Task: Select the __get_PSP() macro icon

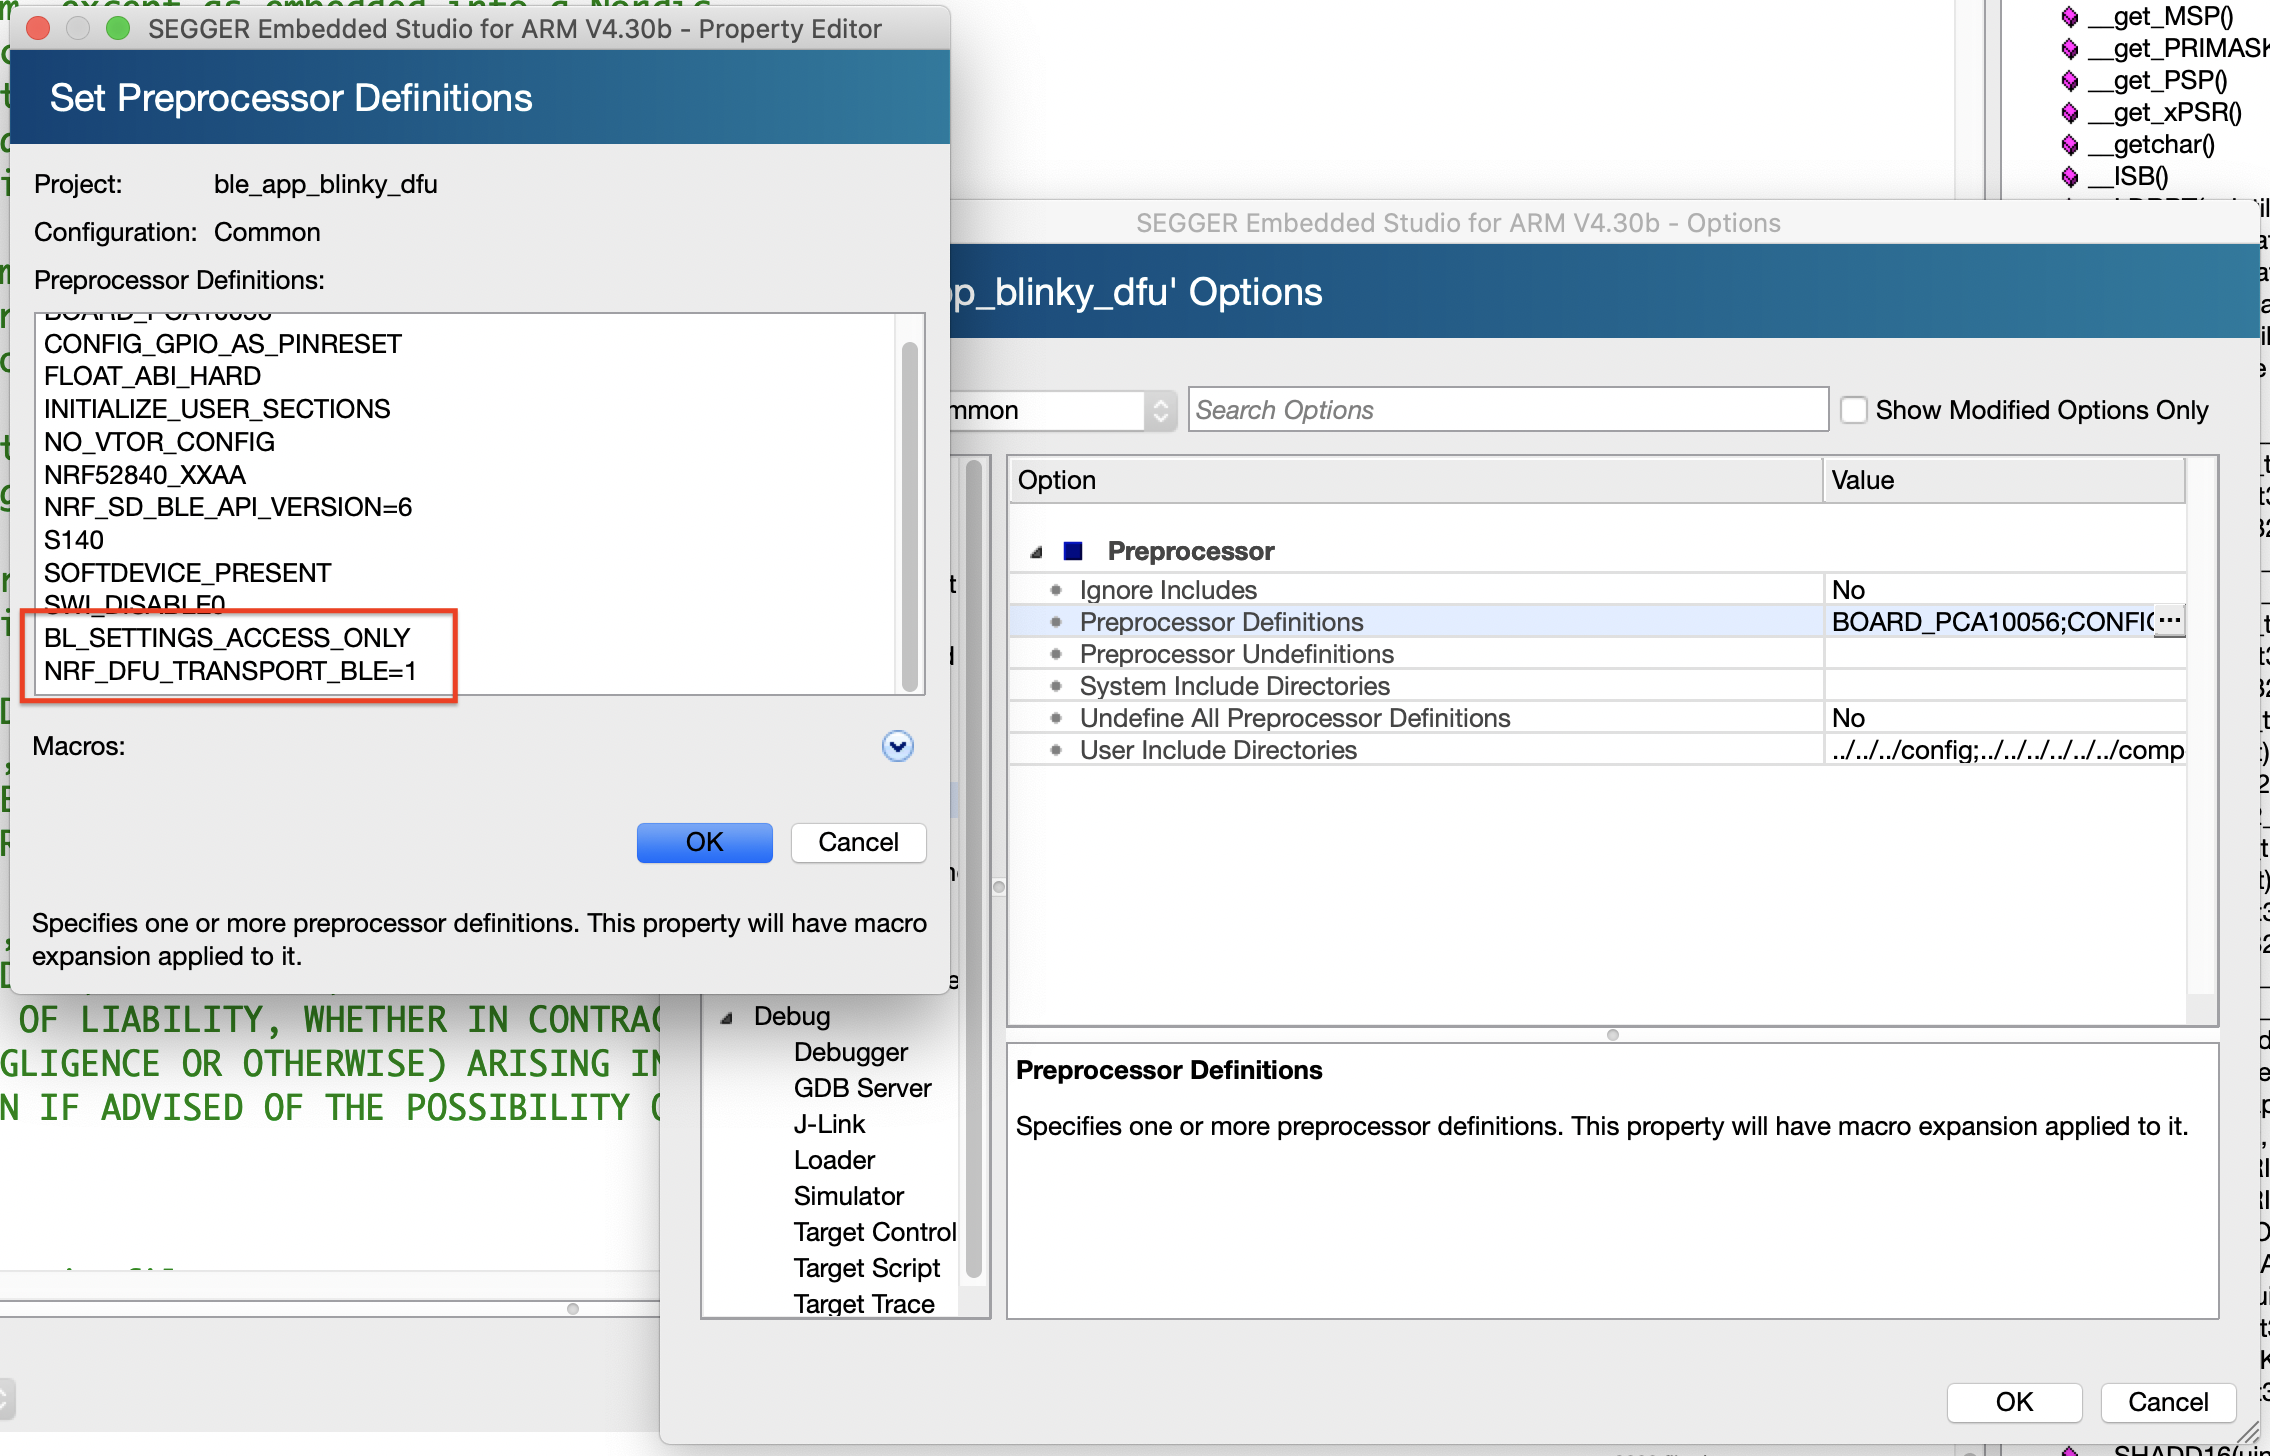Action: point(2072,80)
